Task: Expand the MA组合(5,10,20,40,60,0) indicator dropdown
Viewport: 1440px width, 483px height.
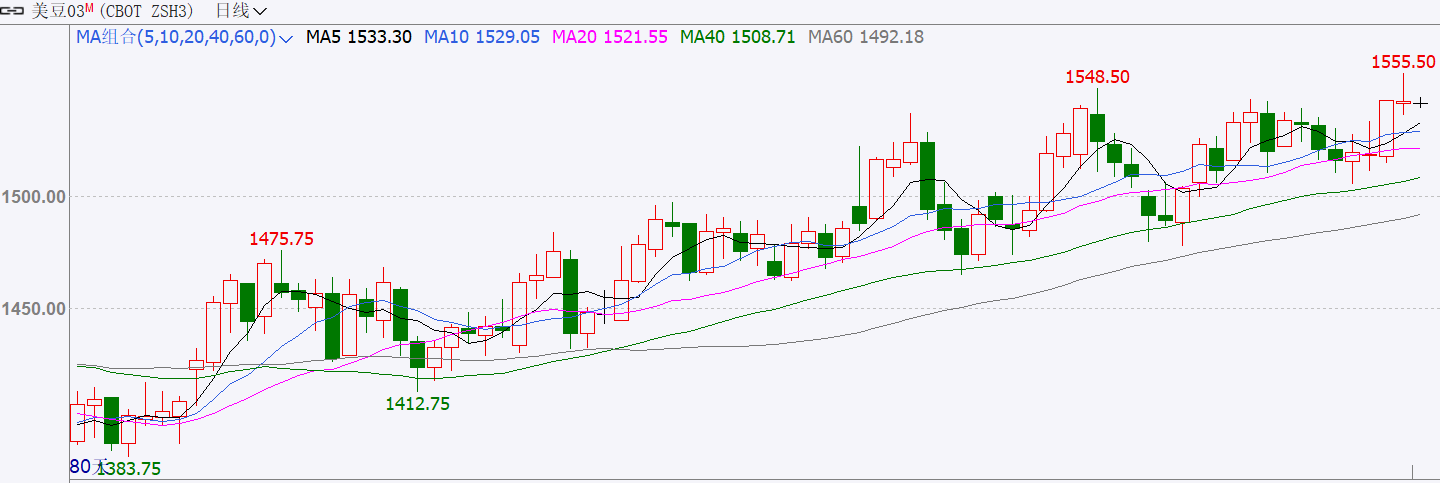Action: point(185,37)
